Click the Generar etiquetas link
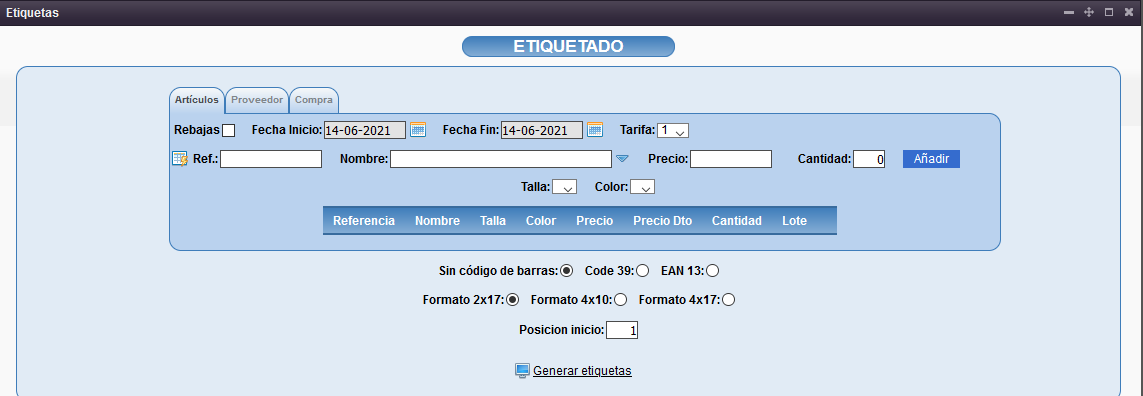1143x396 pixels. [x=582, y=370]
